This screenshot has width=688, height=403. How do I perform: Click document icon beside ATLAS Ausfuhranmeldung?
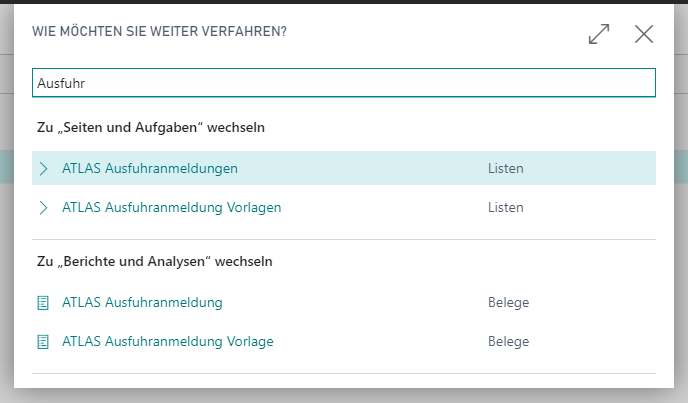(x=43, y=302)
